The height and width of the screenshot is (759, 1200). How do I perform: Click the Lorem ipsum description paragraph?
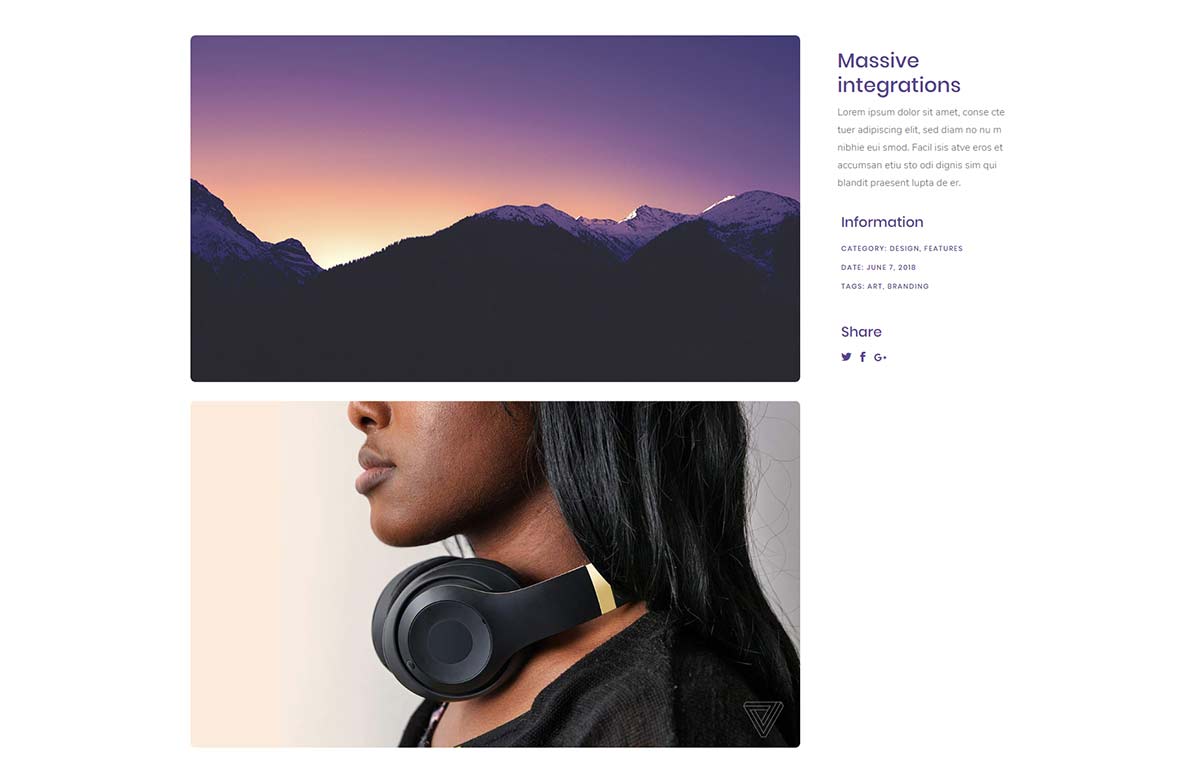(921, 147)
